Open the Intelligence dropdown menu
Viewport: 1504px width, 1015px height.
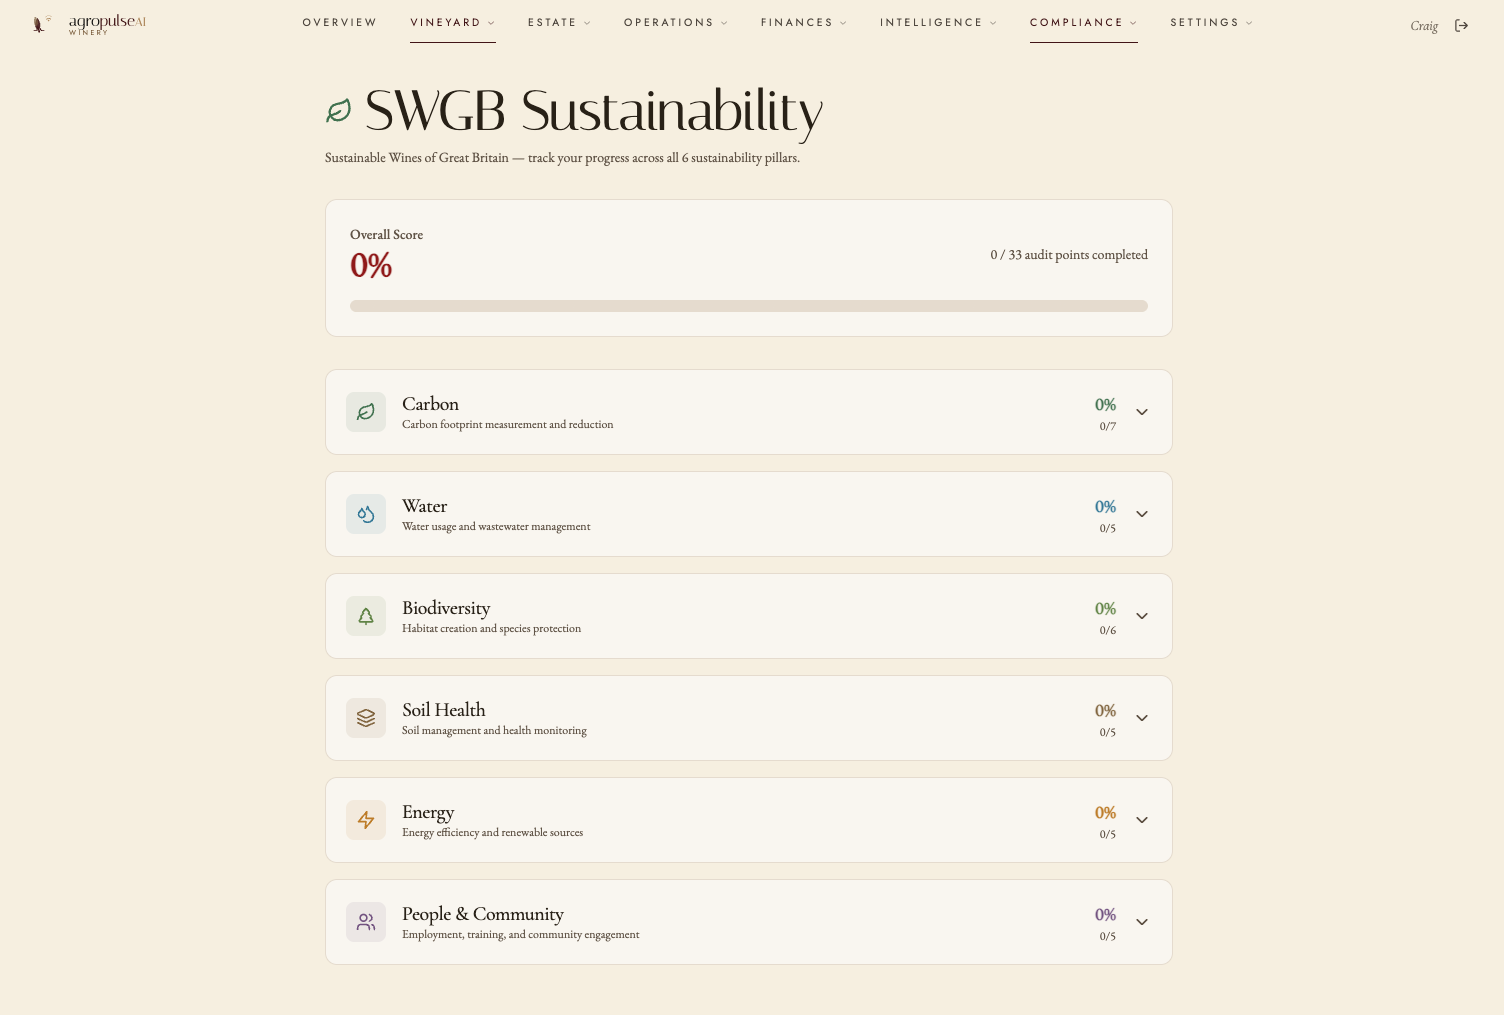[x=938, y=23]
